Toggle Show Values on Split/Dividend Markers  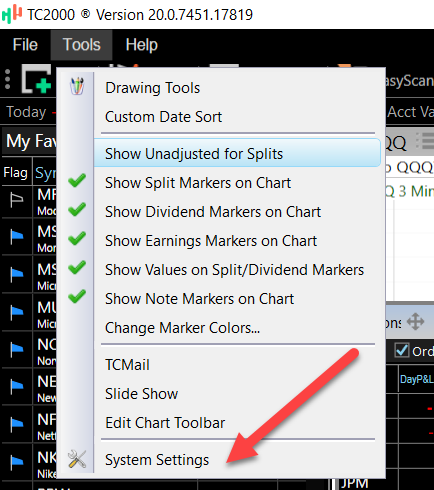click(x=234, y=270)
